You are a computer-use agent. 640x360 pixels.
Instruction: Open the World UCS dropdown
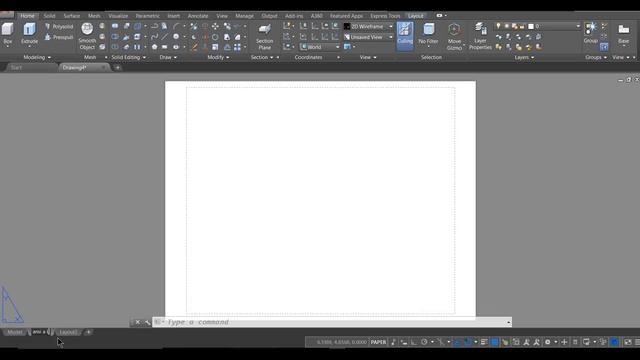coord(320,47)
